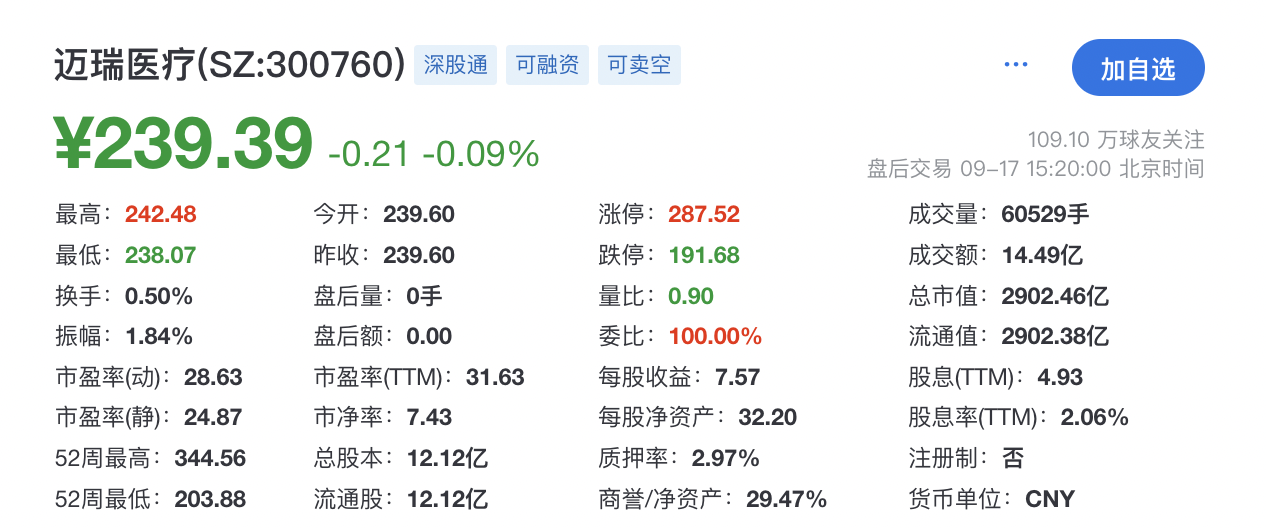Click the 委比 value 100.00%
This screenshot has width=1266, height=528.
tap(715, 336)
